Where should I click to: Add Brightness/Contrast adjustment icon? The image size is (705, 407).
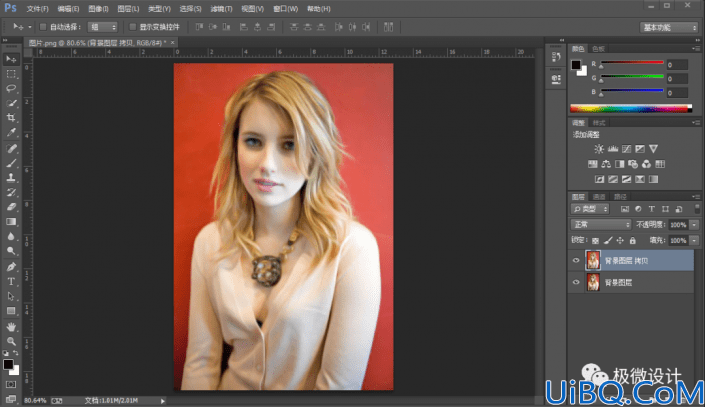599,149
